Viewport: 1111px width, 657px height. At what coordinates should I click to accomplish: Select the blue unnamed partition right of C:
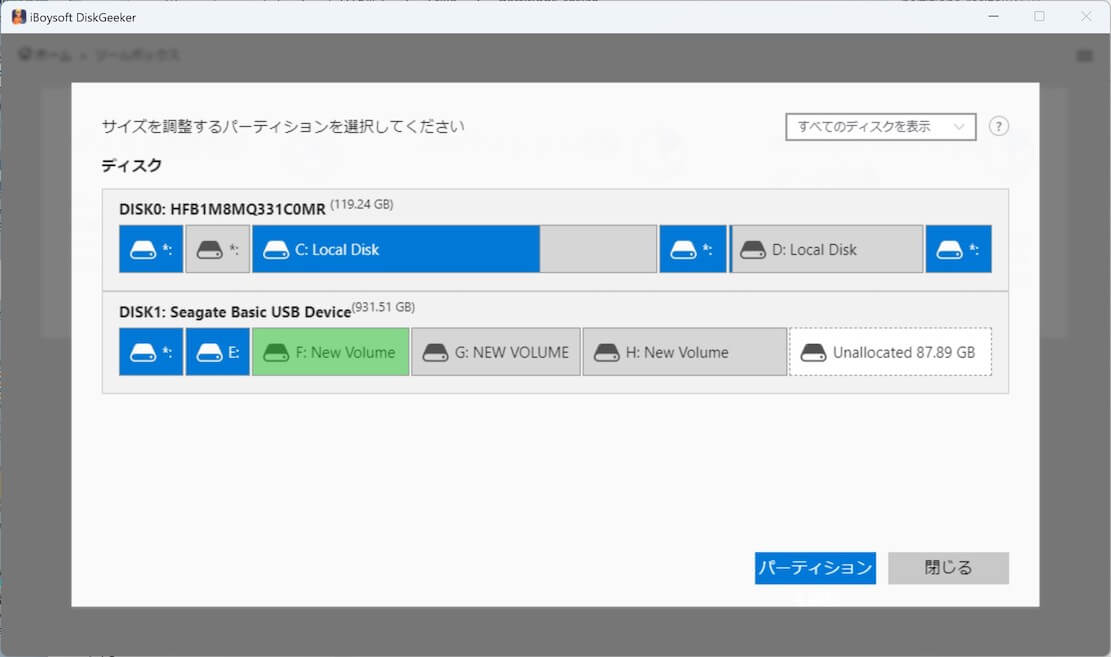(693, 249)
